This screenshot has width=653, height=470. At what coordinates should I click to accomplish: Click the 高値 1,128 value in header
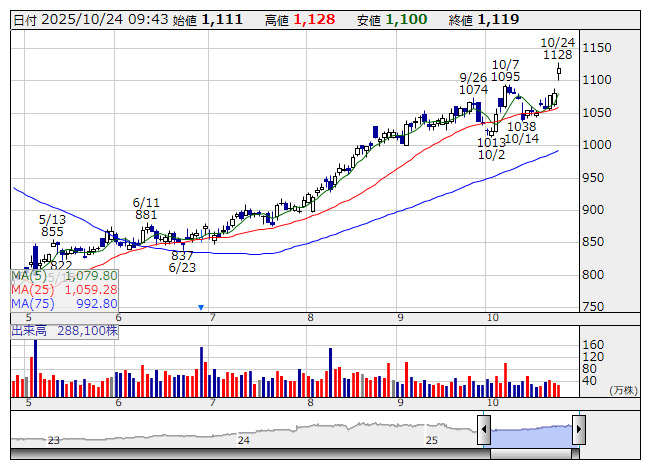(x=300, y=20)
